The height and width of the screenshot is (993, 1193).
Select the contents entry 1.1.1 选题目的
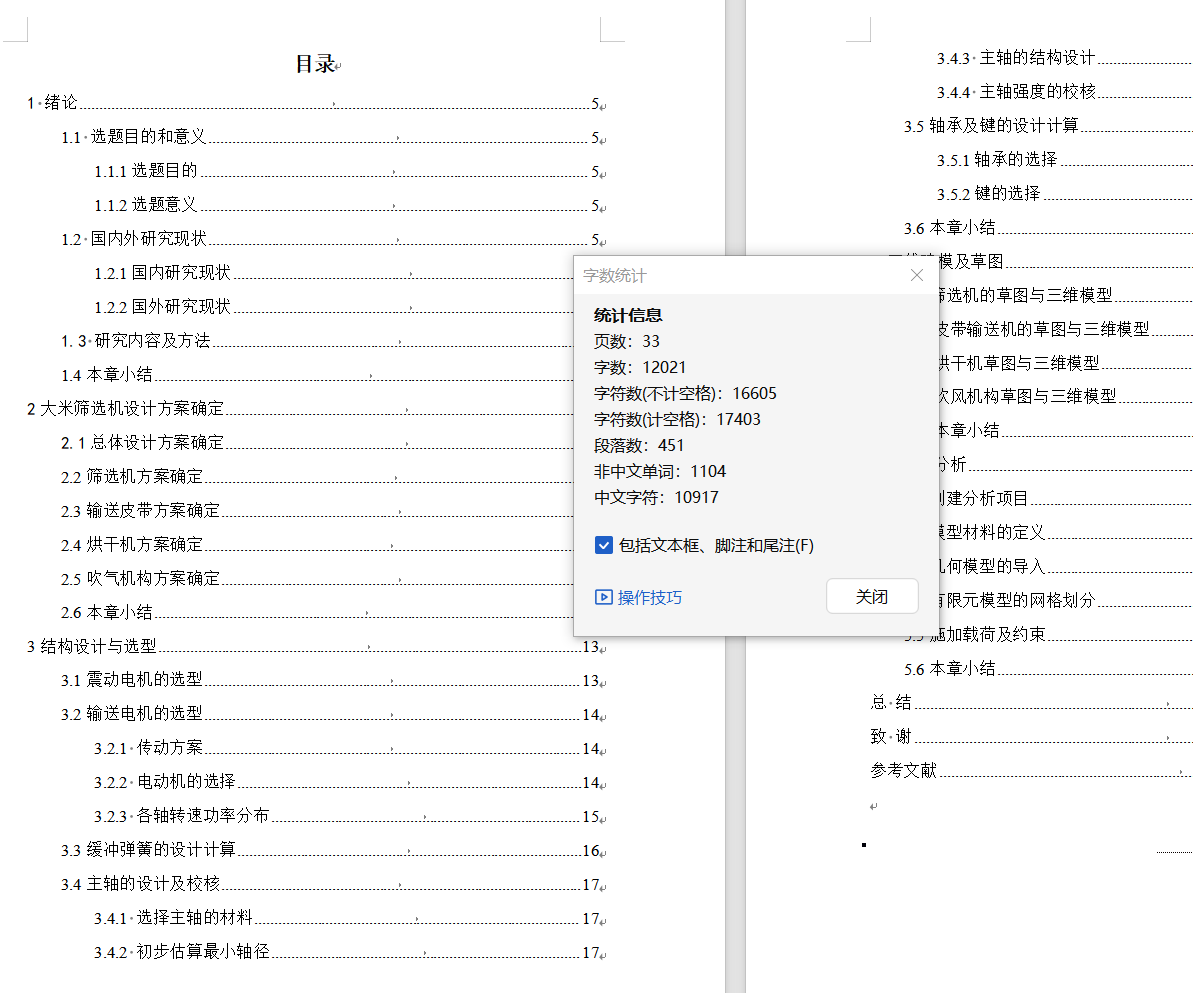click(x=351, y=171)
